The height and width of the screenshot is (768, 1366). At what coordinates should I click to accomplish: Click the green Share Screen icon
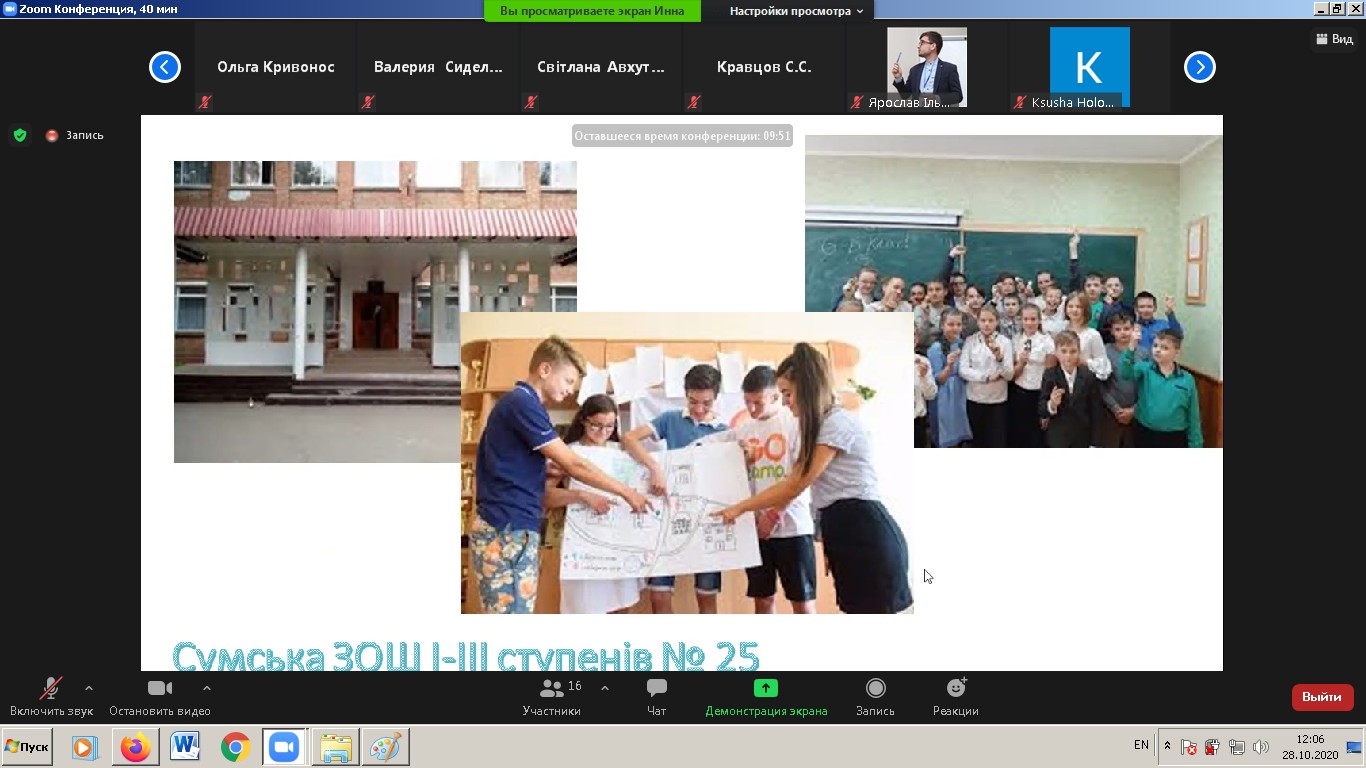[x=766, y=688]
